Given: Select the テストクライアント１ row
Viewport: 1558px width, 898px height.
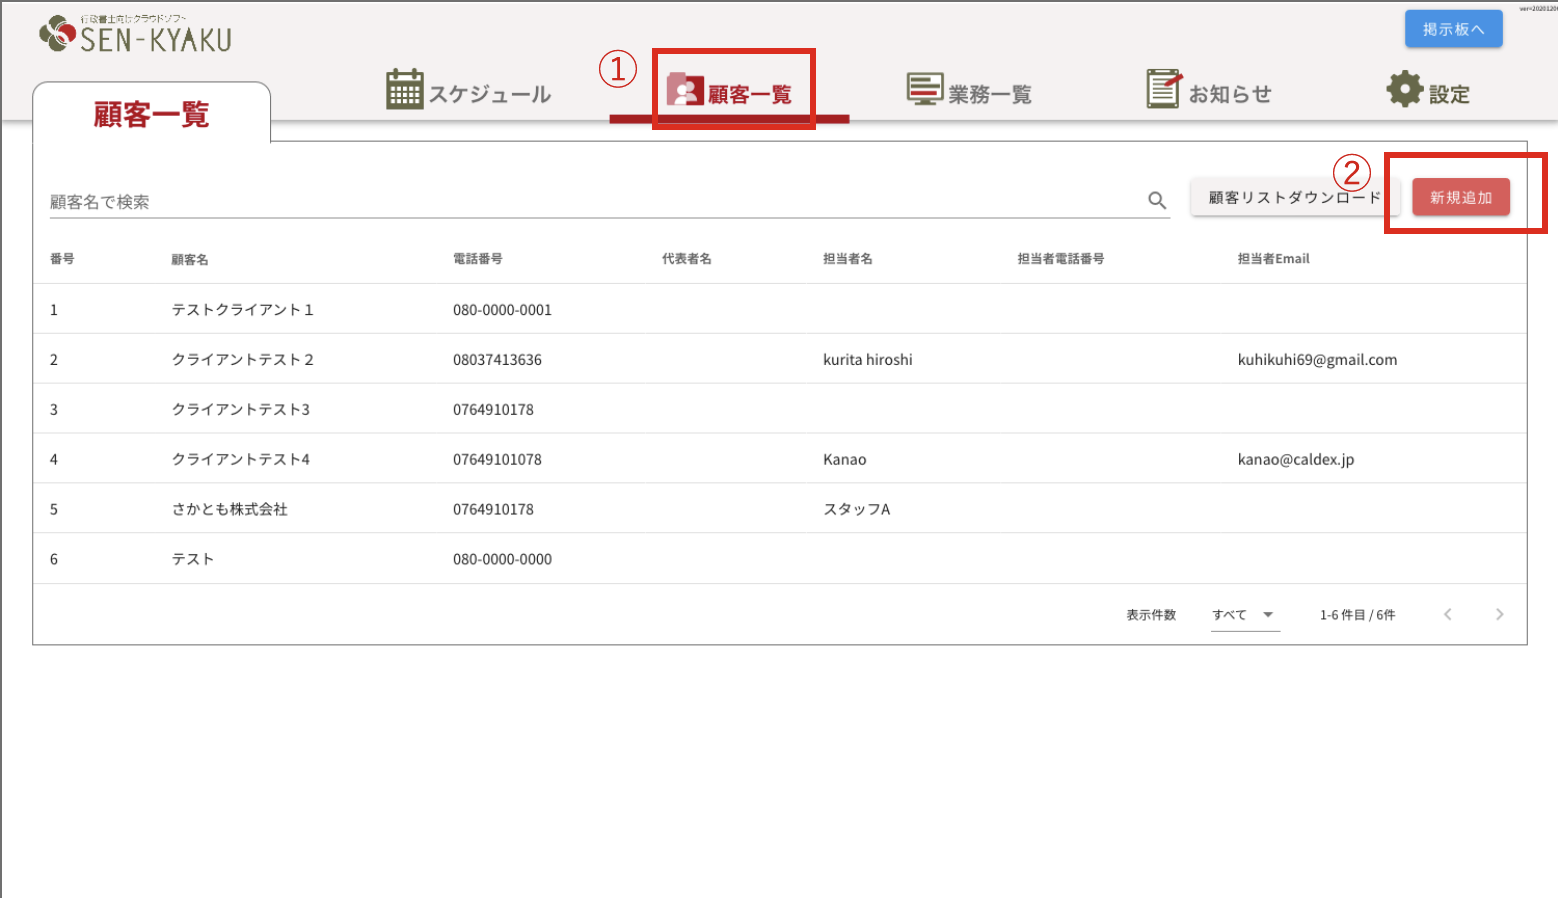Looking at the screenshot, I should point(242,310).
